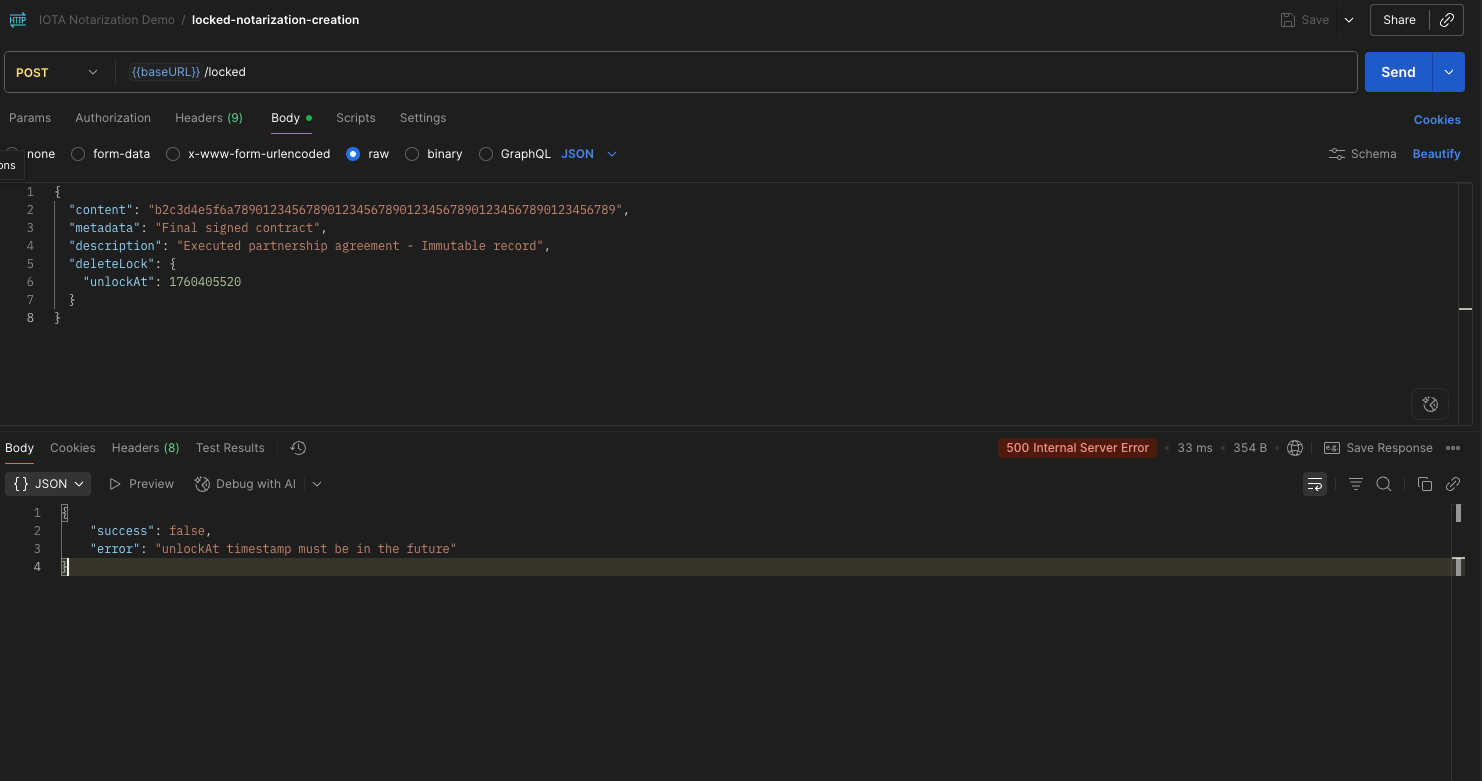Search within the response body

[x=1384, y=483]
